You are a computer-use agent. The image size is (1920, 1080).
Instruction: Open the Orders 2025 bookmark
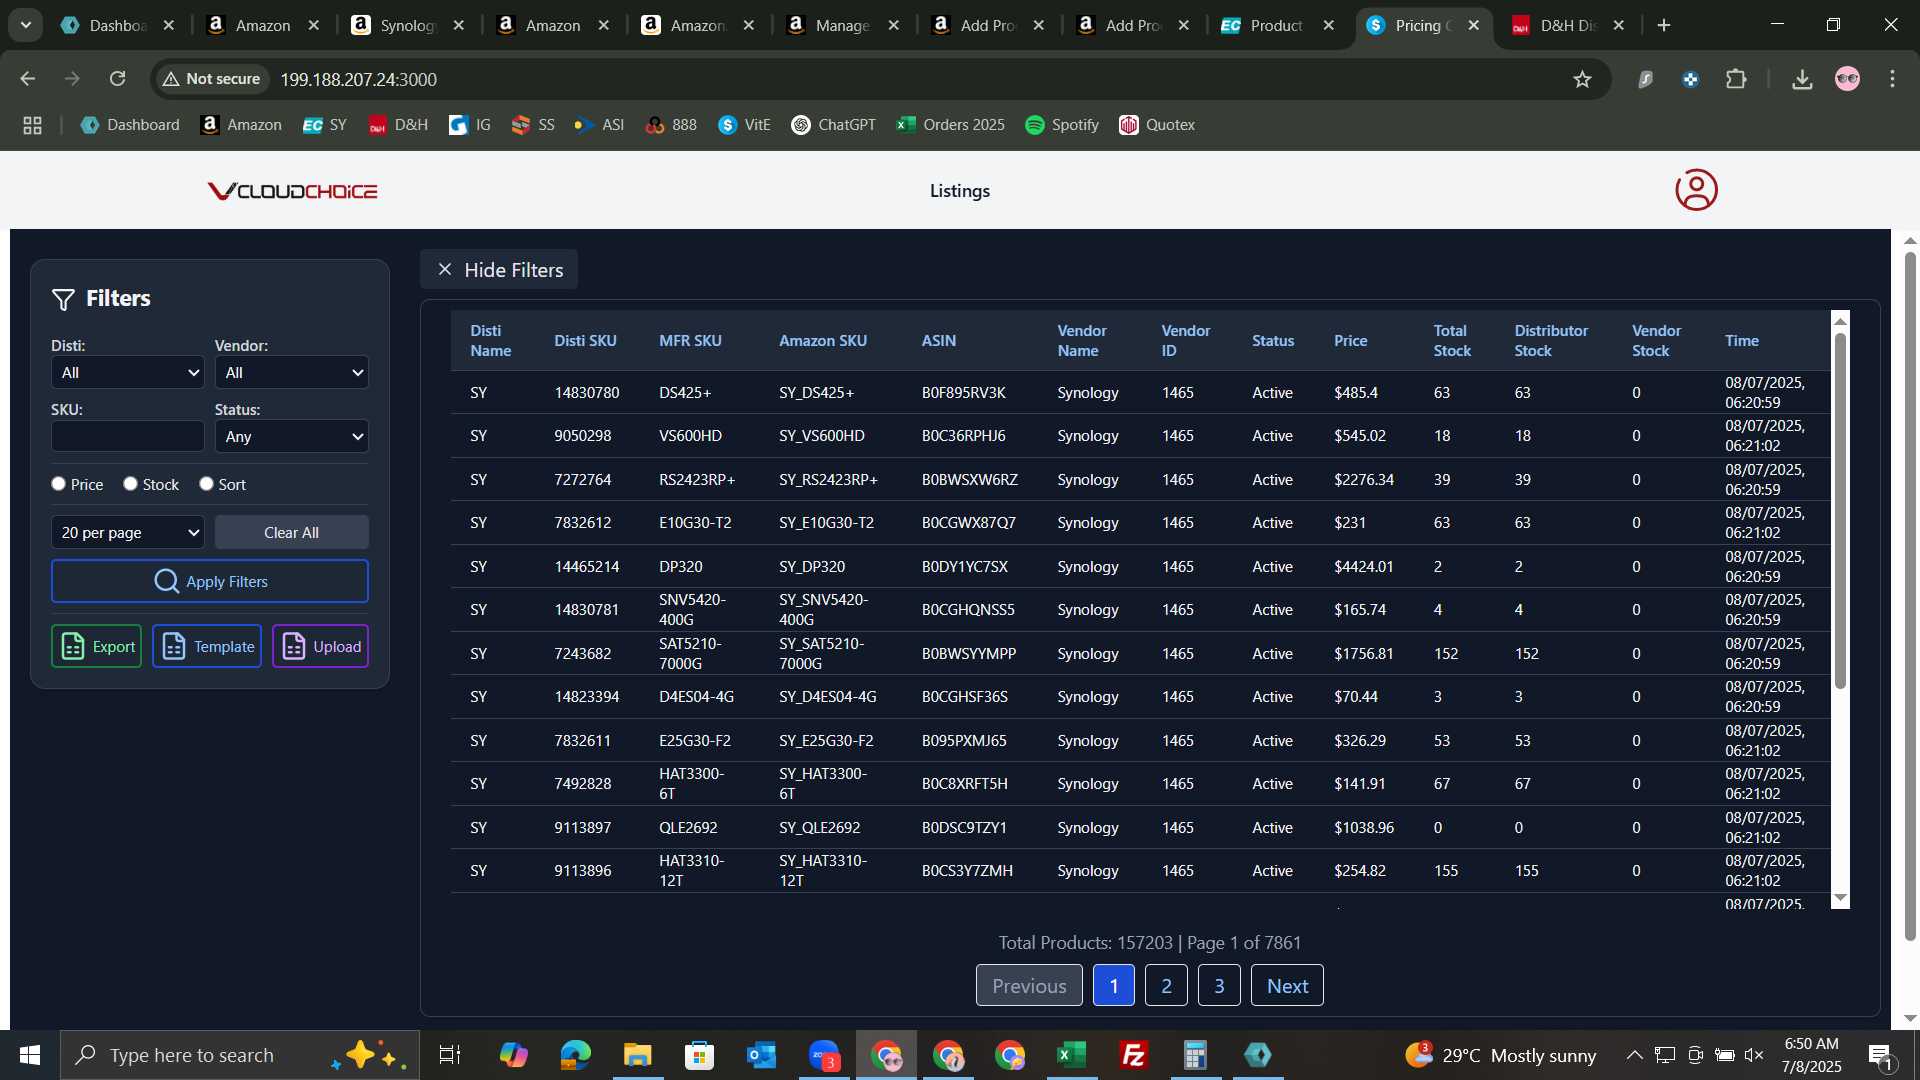[951, 125]
